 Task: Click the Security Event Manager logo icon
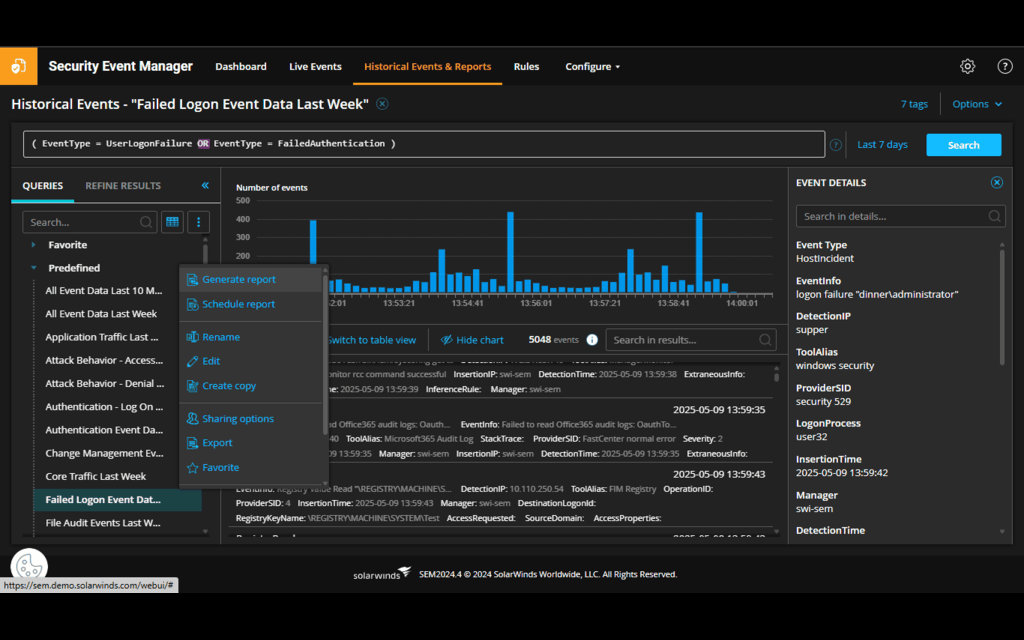click(x=18, y=67)
